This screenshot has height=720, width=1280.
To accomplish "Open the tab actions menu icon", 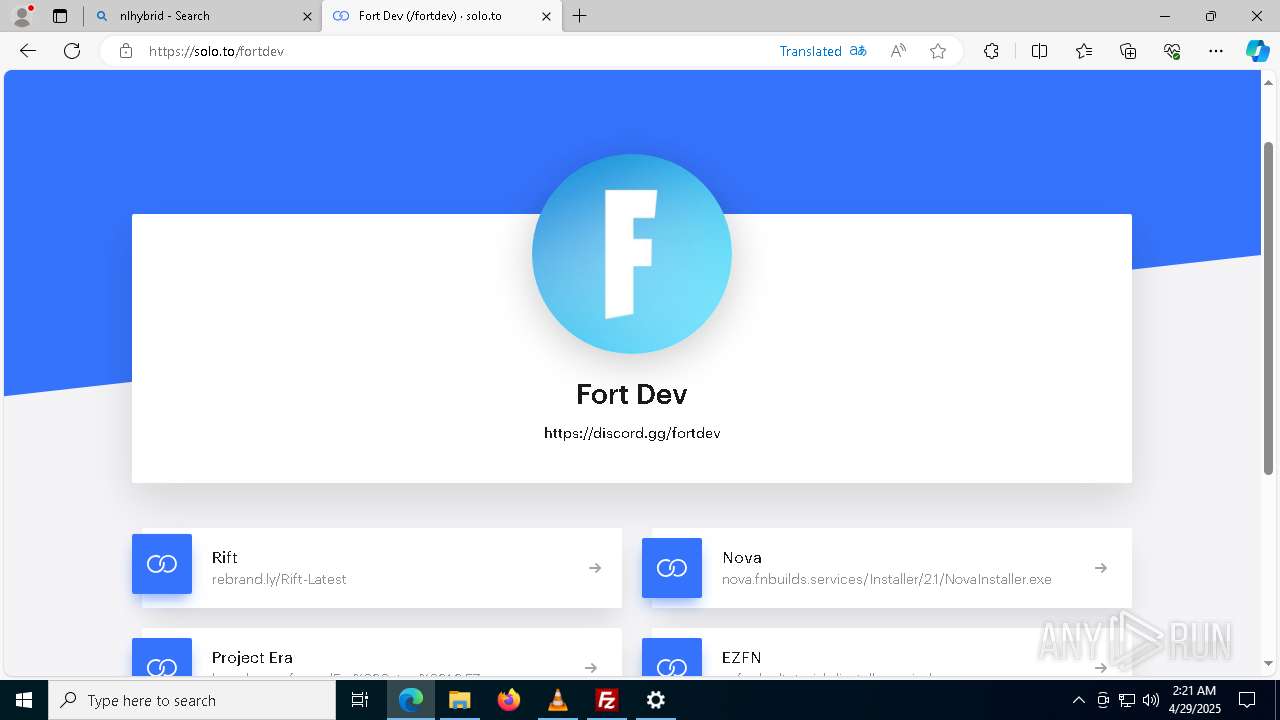I will pyautogui.click(x=60, y=16).
